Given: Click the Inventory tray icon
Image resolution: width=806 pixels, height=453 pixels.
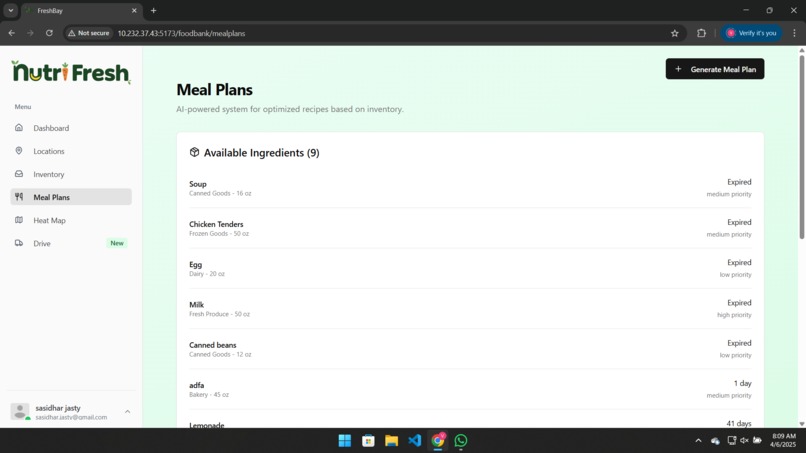Looking at the screenshot, I should pyautogui.click(x=19, y=174).
